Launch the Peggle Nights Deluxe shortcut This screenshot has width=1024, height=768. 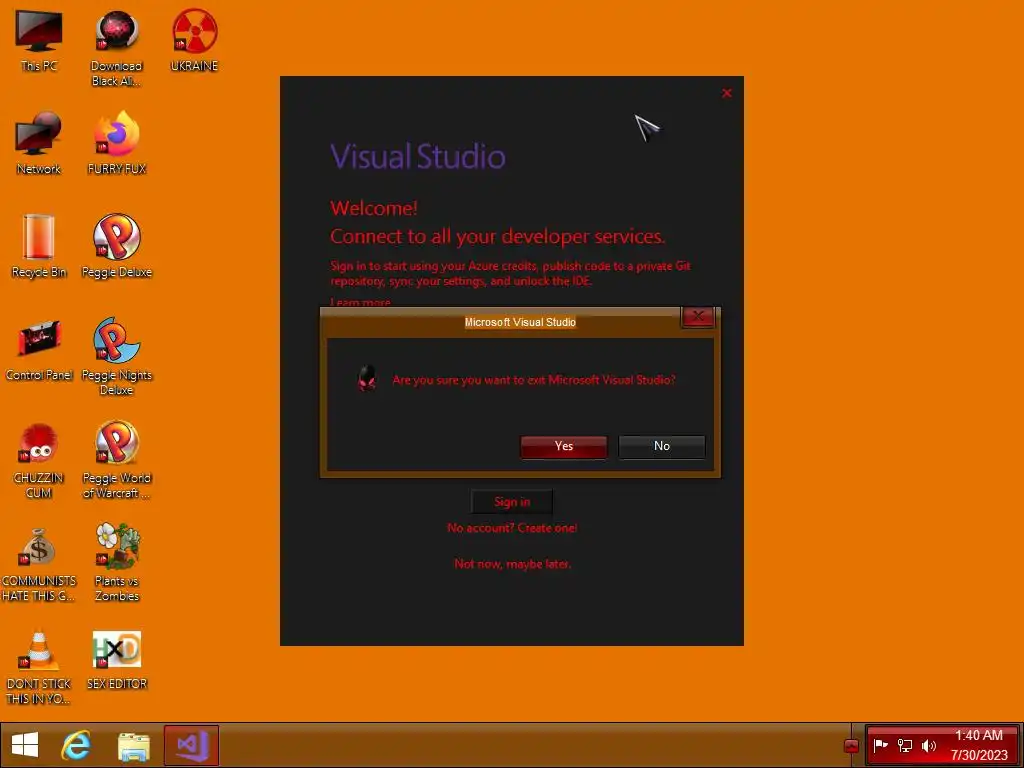(116, 357)
